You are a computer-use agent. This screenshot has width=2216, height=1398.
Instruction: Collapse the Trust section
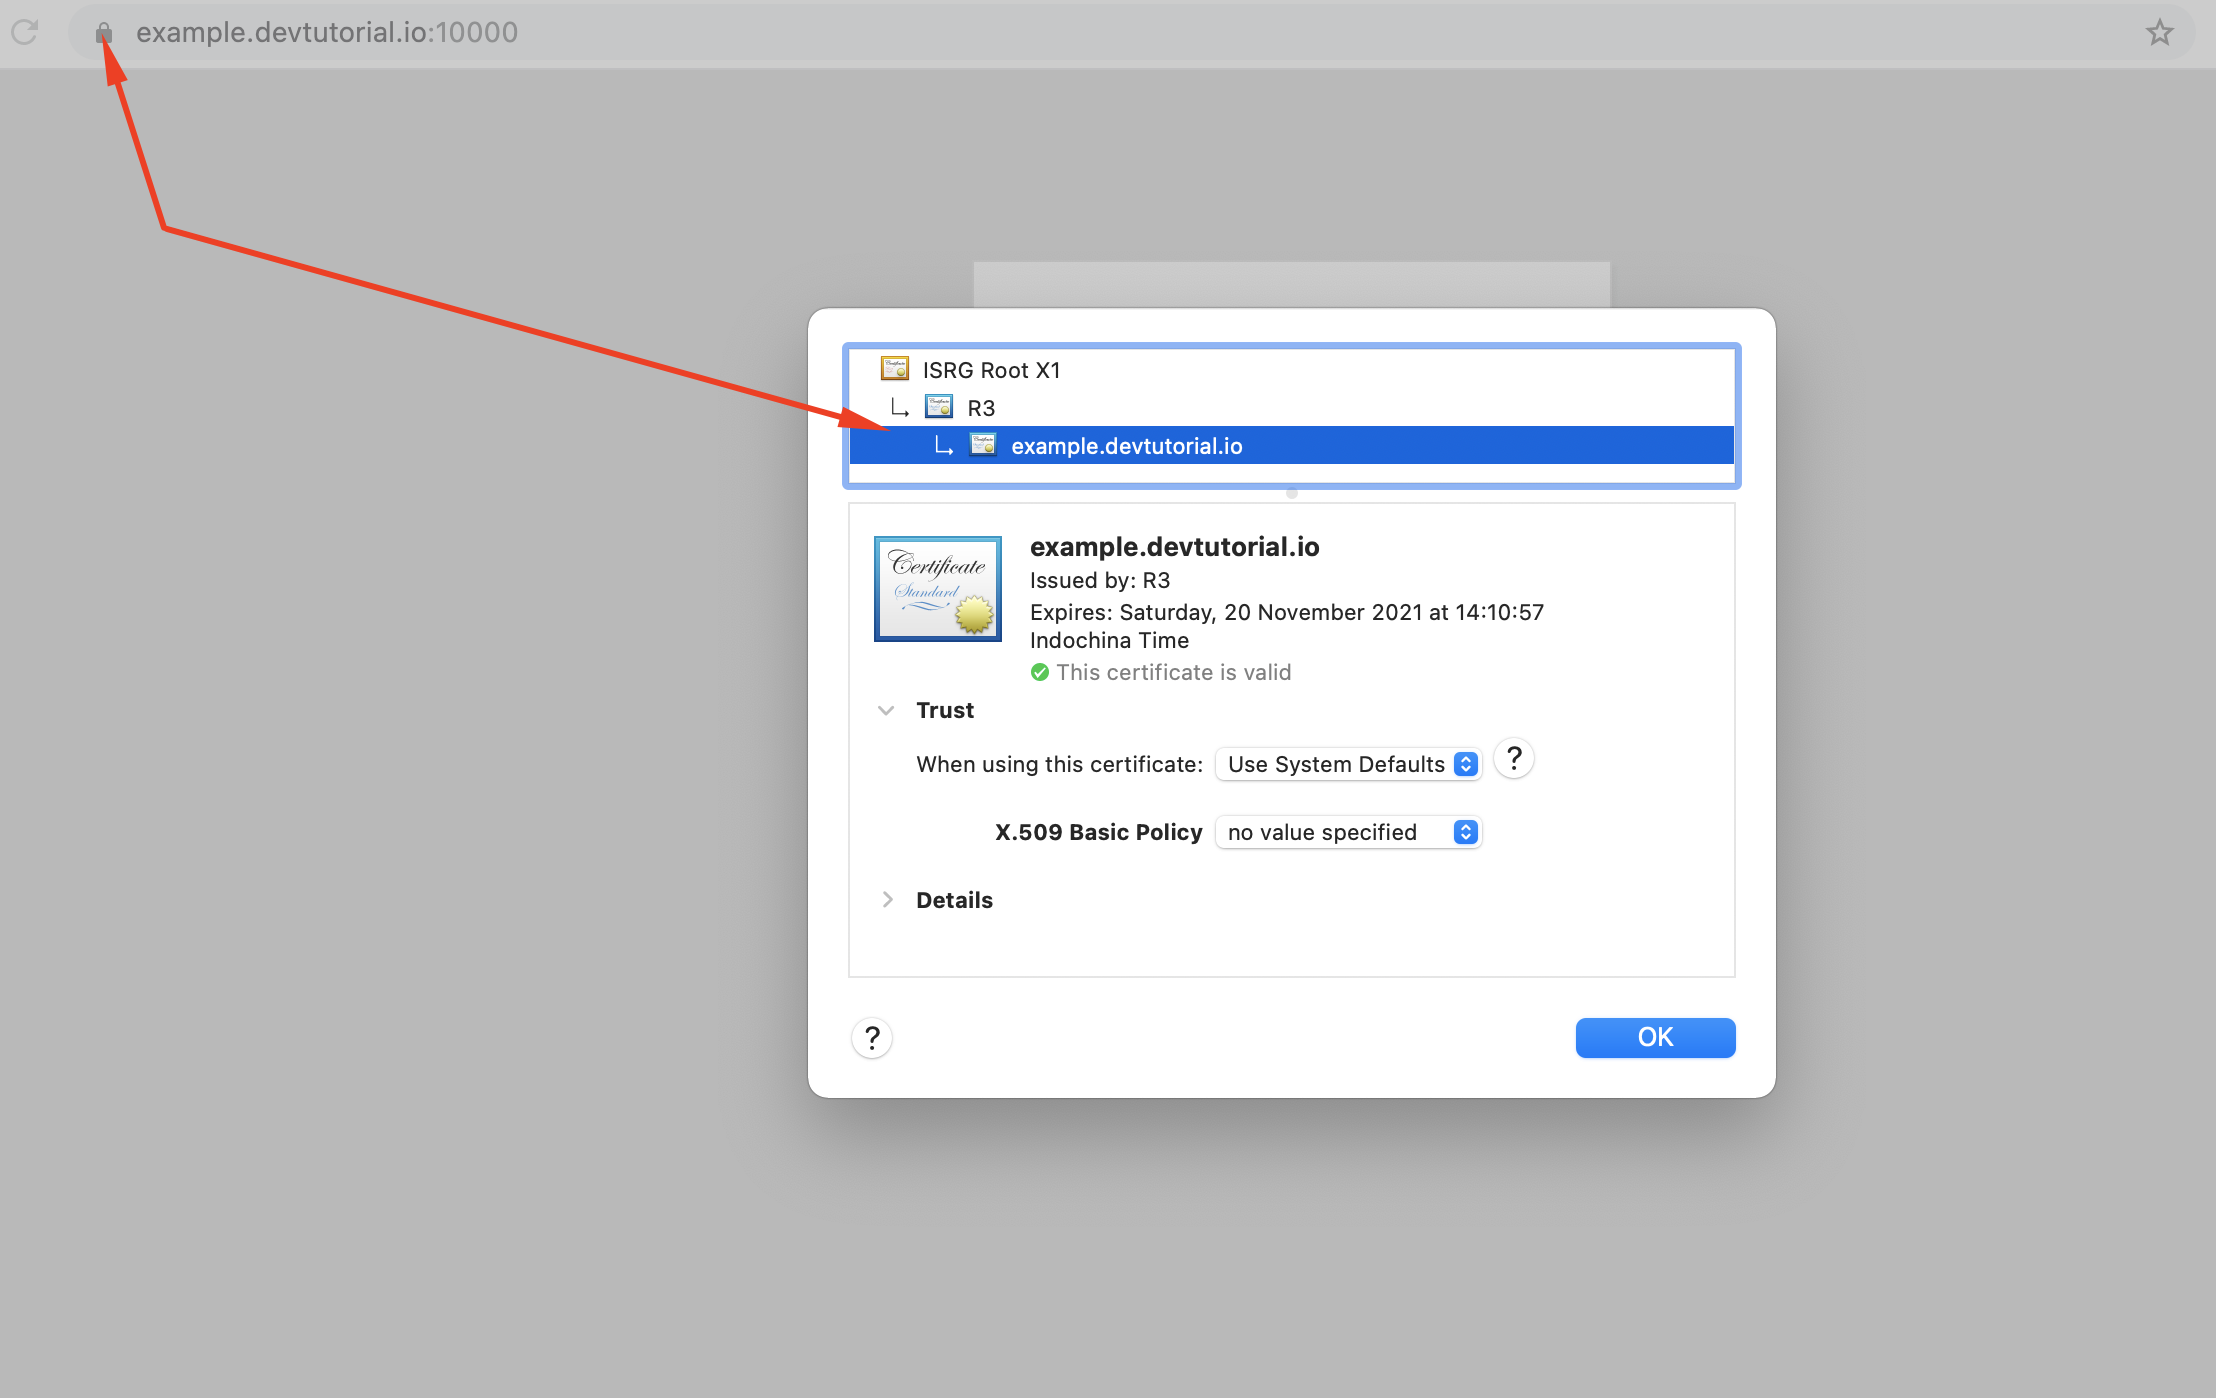886,710
